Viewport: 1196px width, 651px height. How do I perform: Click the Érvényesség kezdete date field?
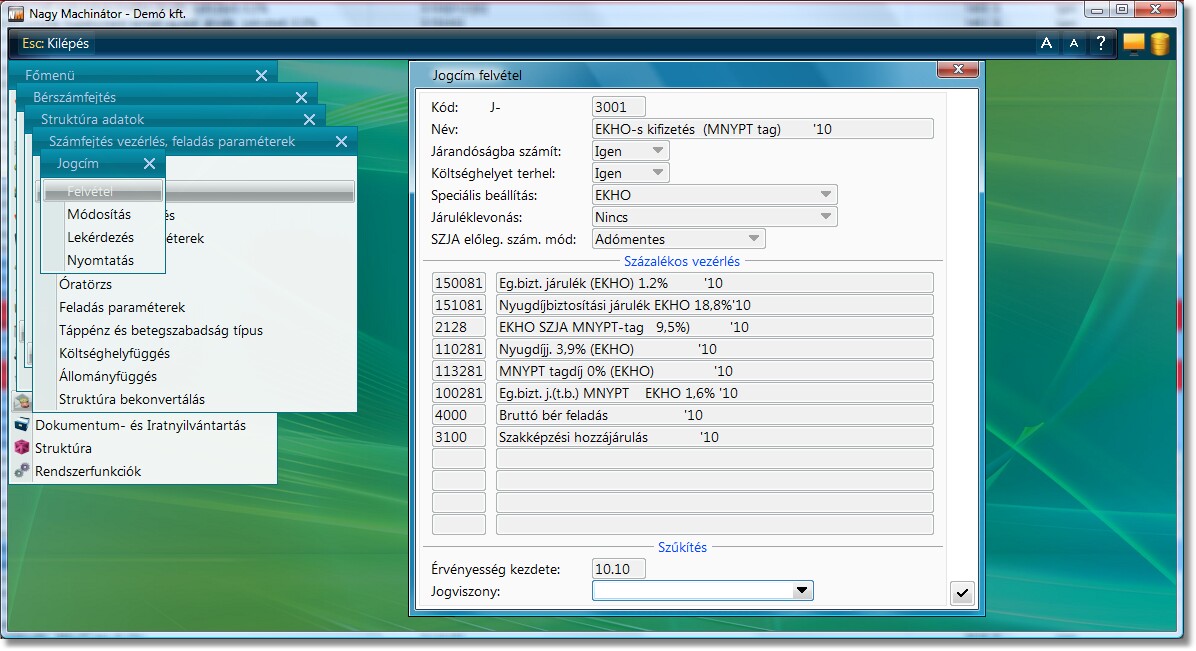[619, 569]
